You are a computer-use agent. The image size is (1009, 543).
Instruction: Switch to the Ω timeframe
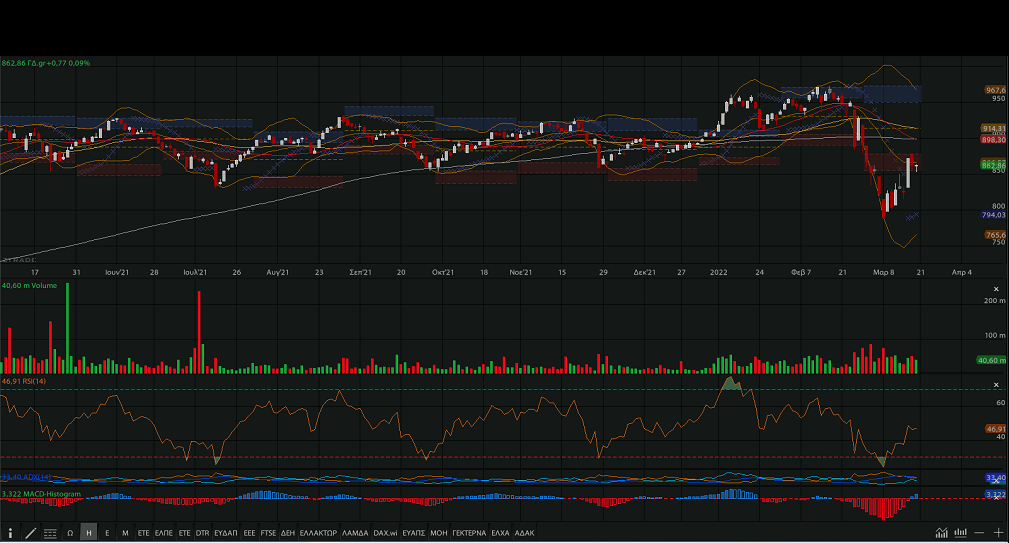point(70,533)
